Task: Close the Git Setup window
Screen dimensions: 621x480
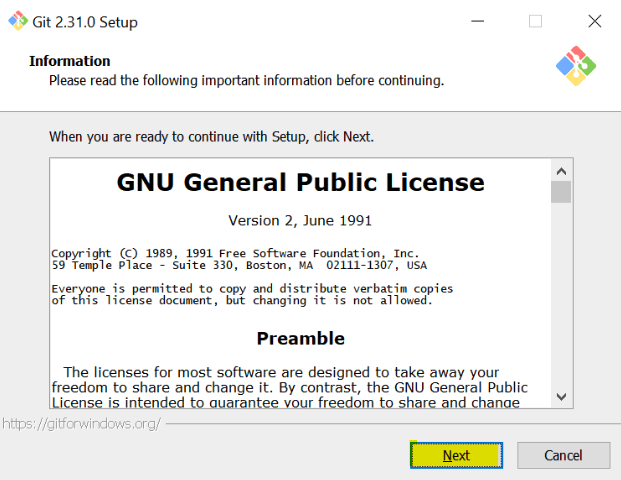Action: [x=594, y=21]
